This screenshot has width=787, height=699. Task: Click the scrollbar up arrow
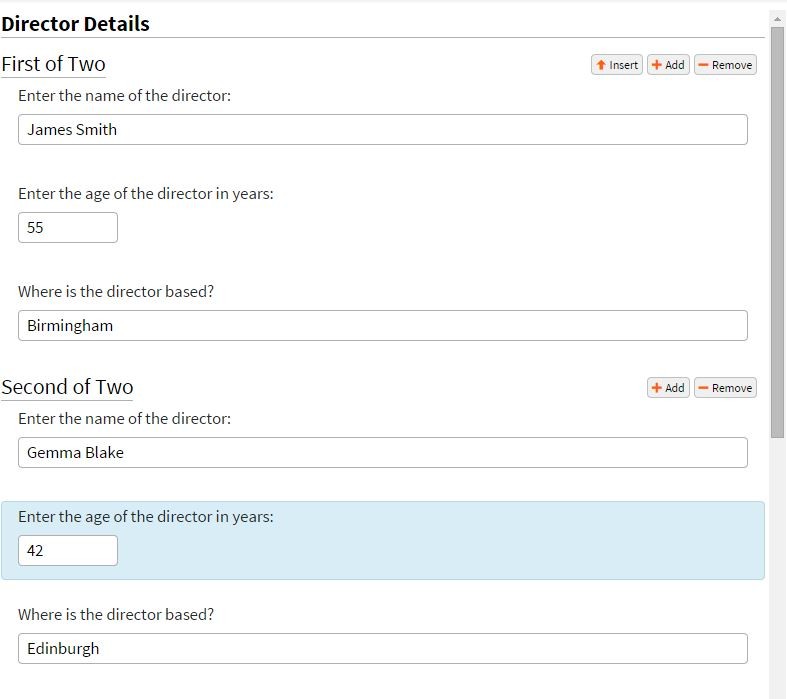coord(777,18)
